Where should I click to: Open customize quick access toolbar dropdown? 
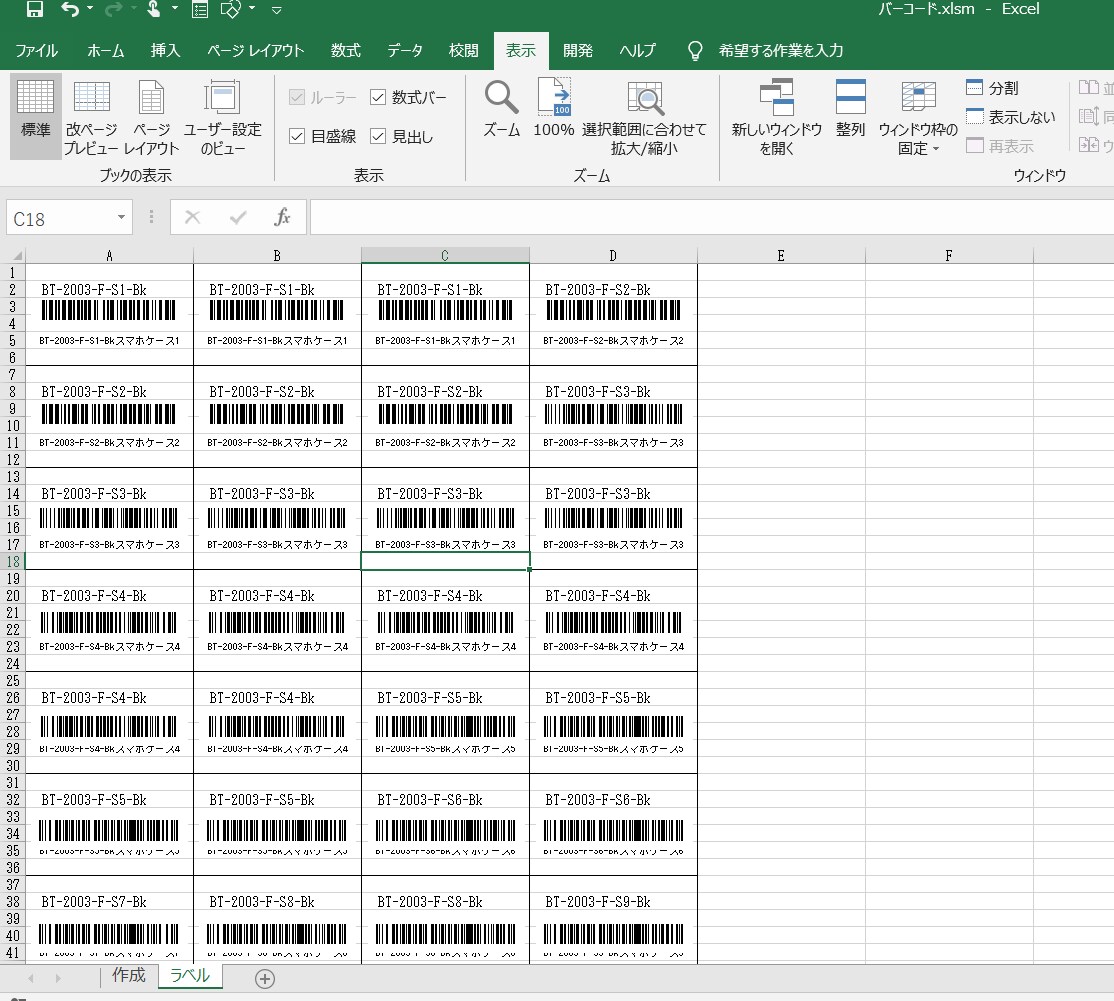(277, 10)
